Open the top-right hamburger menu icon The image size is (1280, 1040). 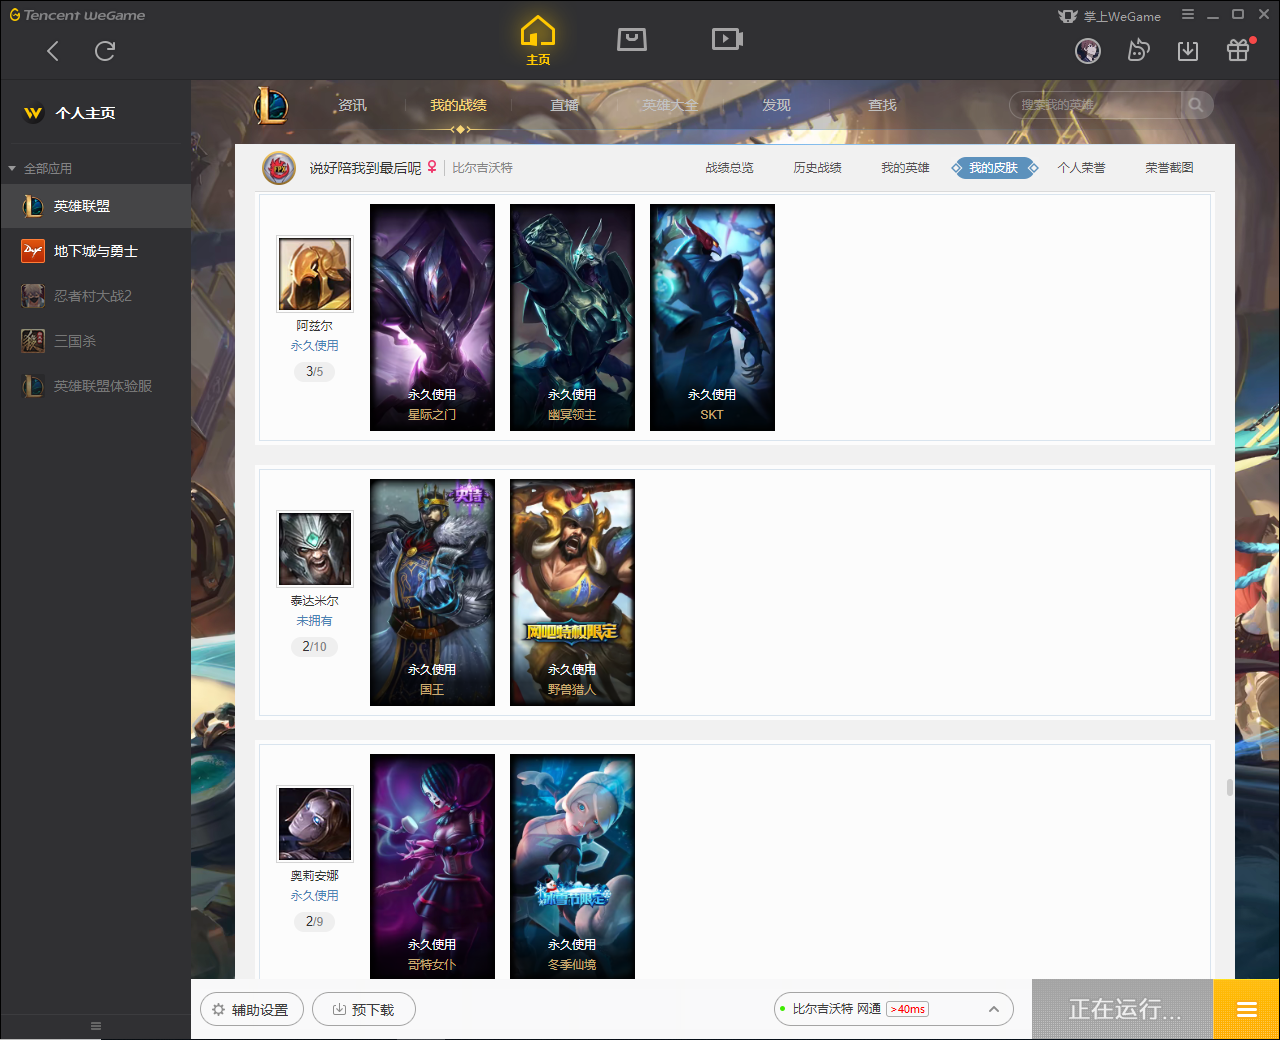coord(1188,15)
